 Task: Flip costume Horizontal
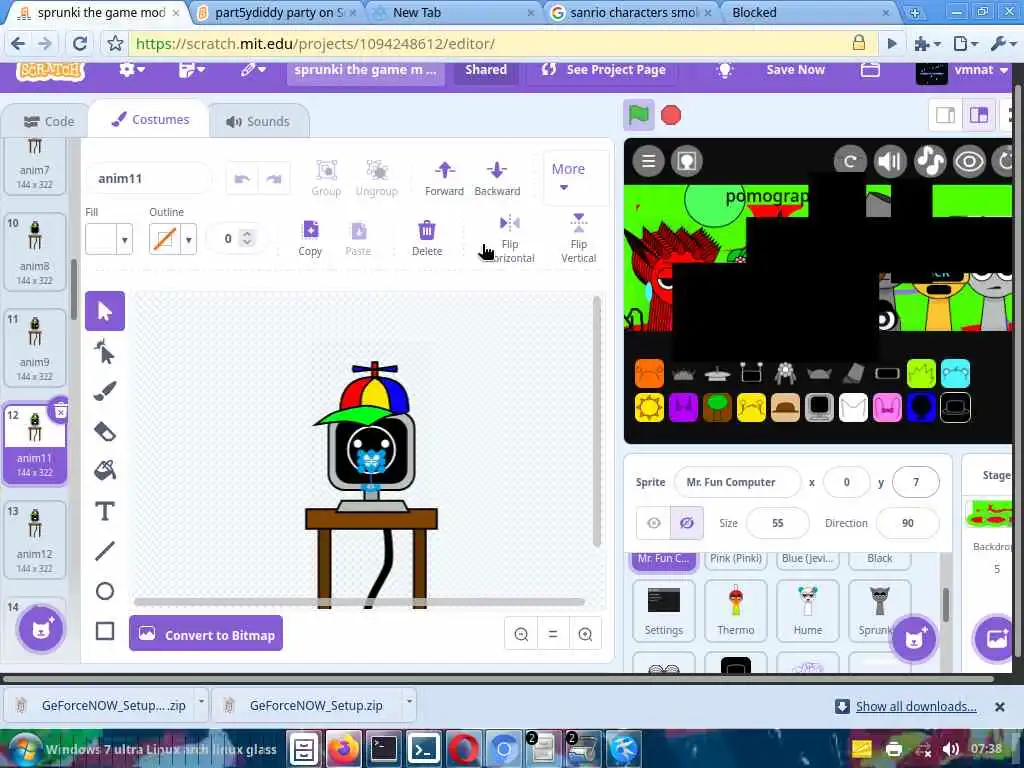509,239
